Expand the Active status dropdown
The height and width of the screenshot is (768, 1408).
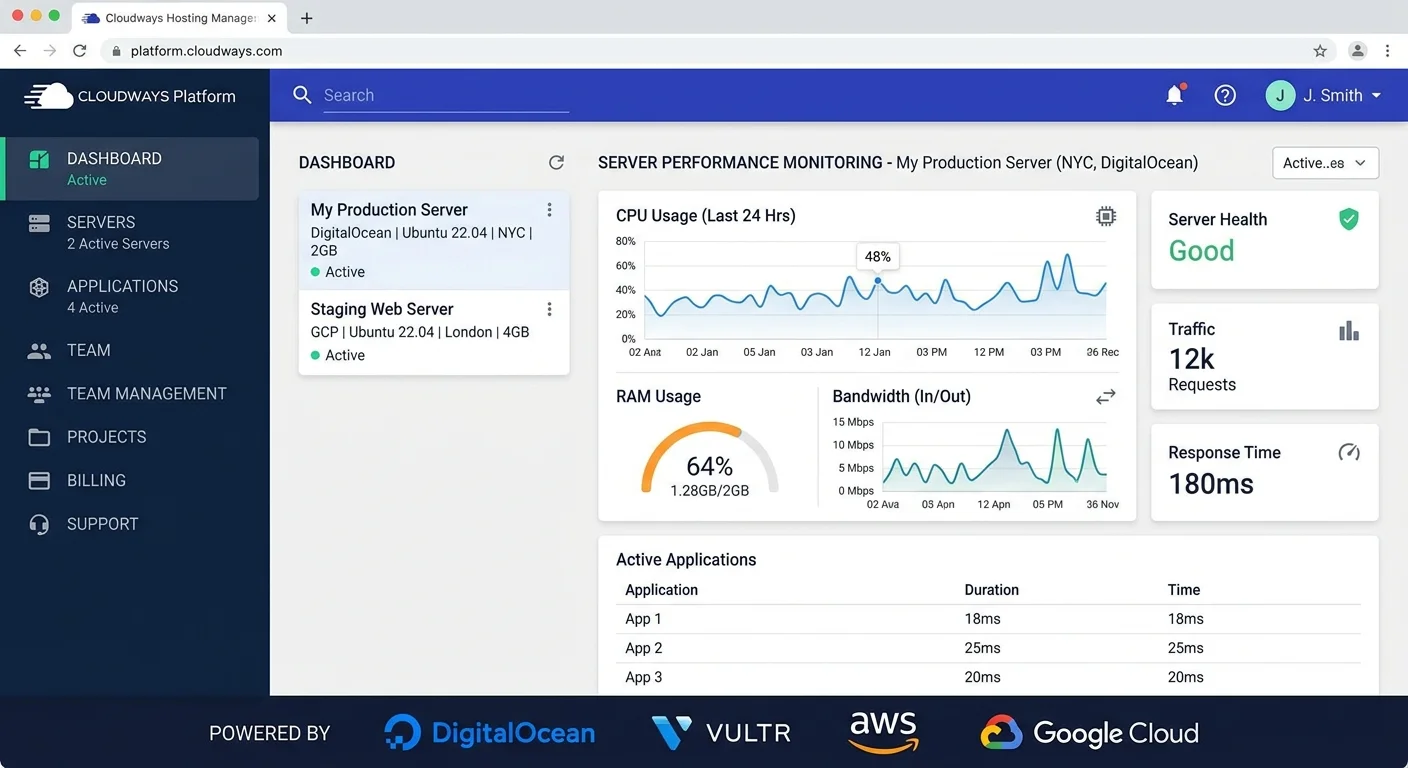coord(1325,163)
